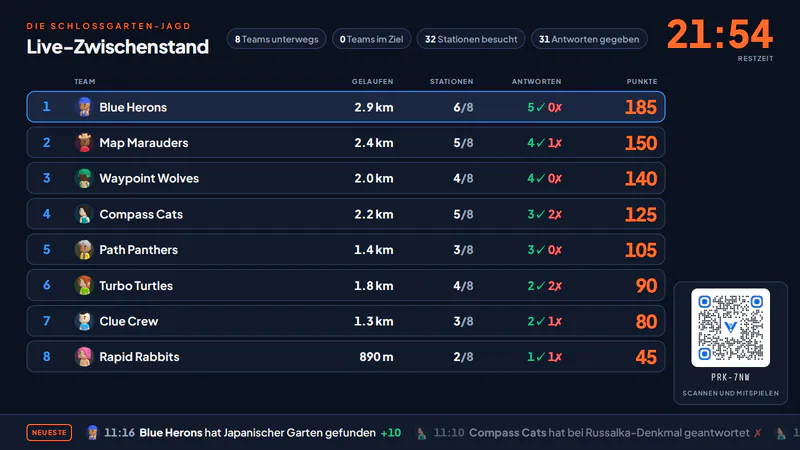800x450 pixels.
Task: Click the 6/8 stations value
Action: click(463, 107)
